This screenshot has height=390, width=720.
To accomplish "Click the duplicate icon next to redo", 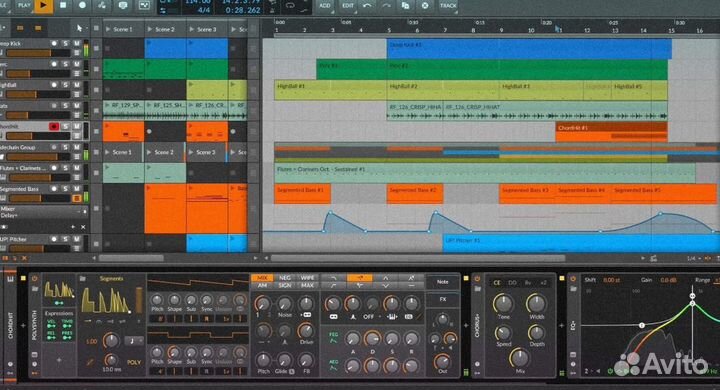I will (x=405, y=6).
